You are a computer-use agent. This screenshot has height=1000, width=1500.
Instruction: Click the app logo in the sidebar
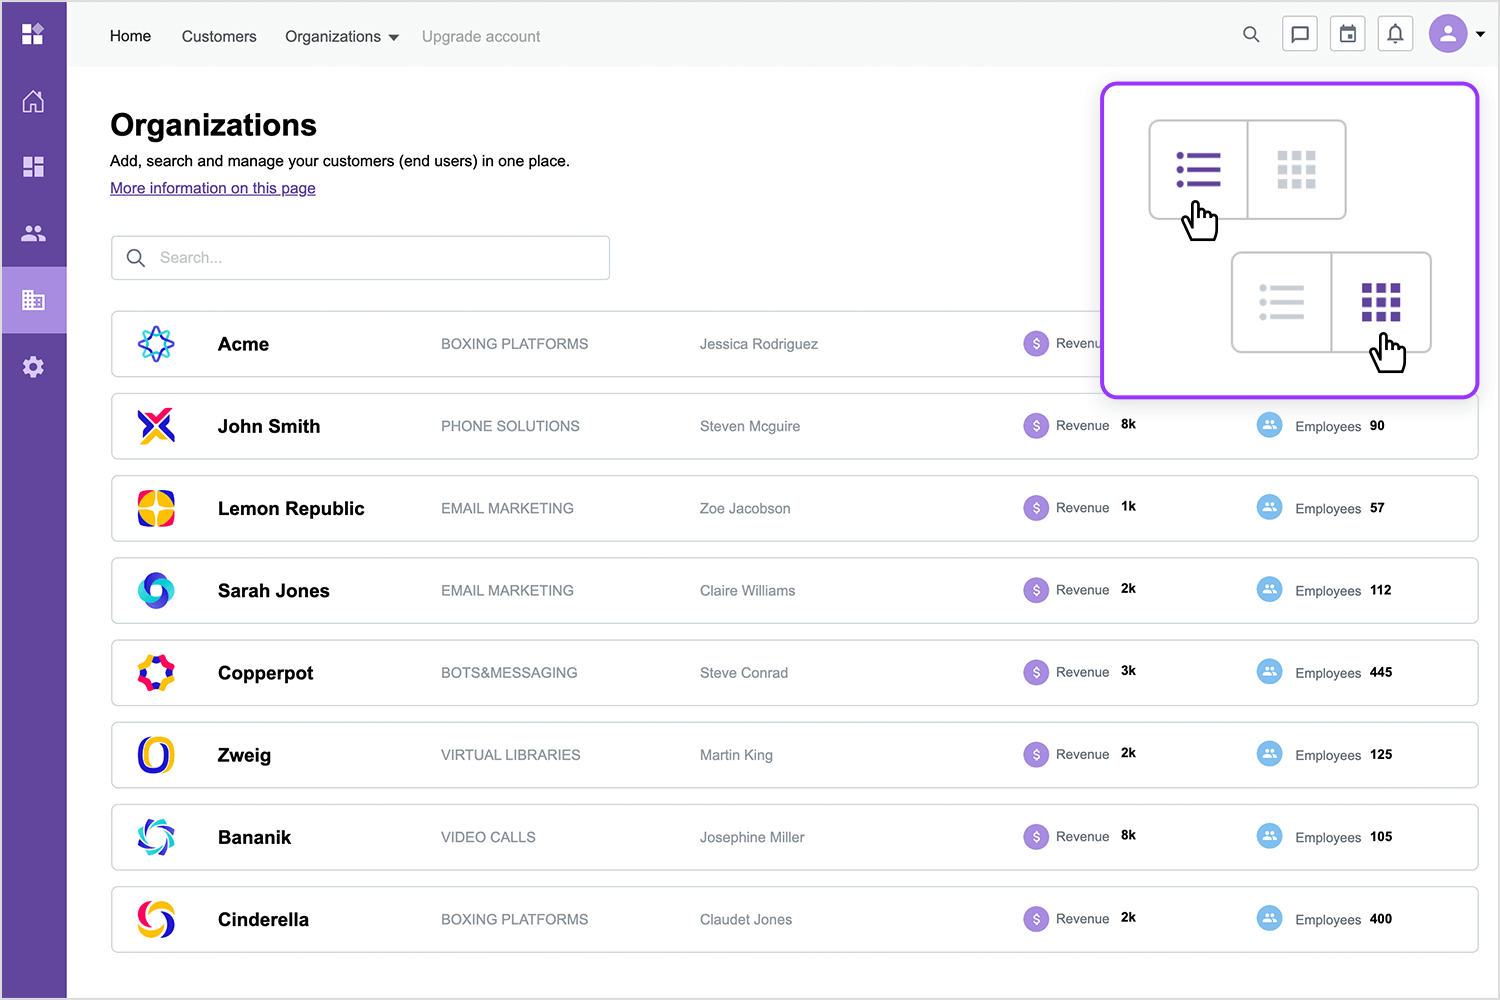[33, 34]
